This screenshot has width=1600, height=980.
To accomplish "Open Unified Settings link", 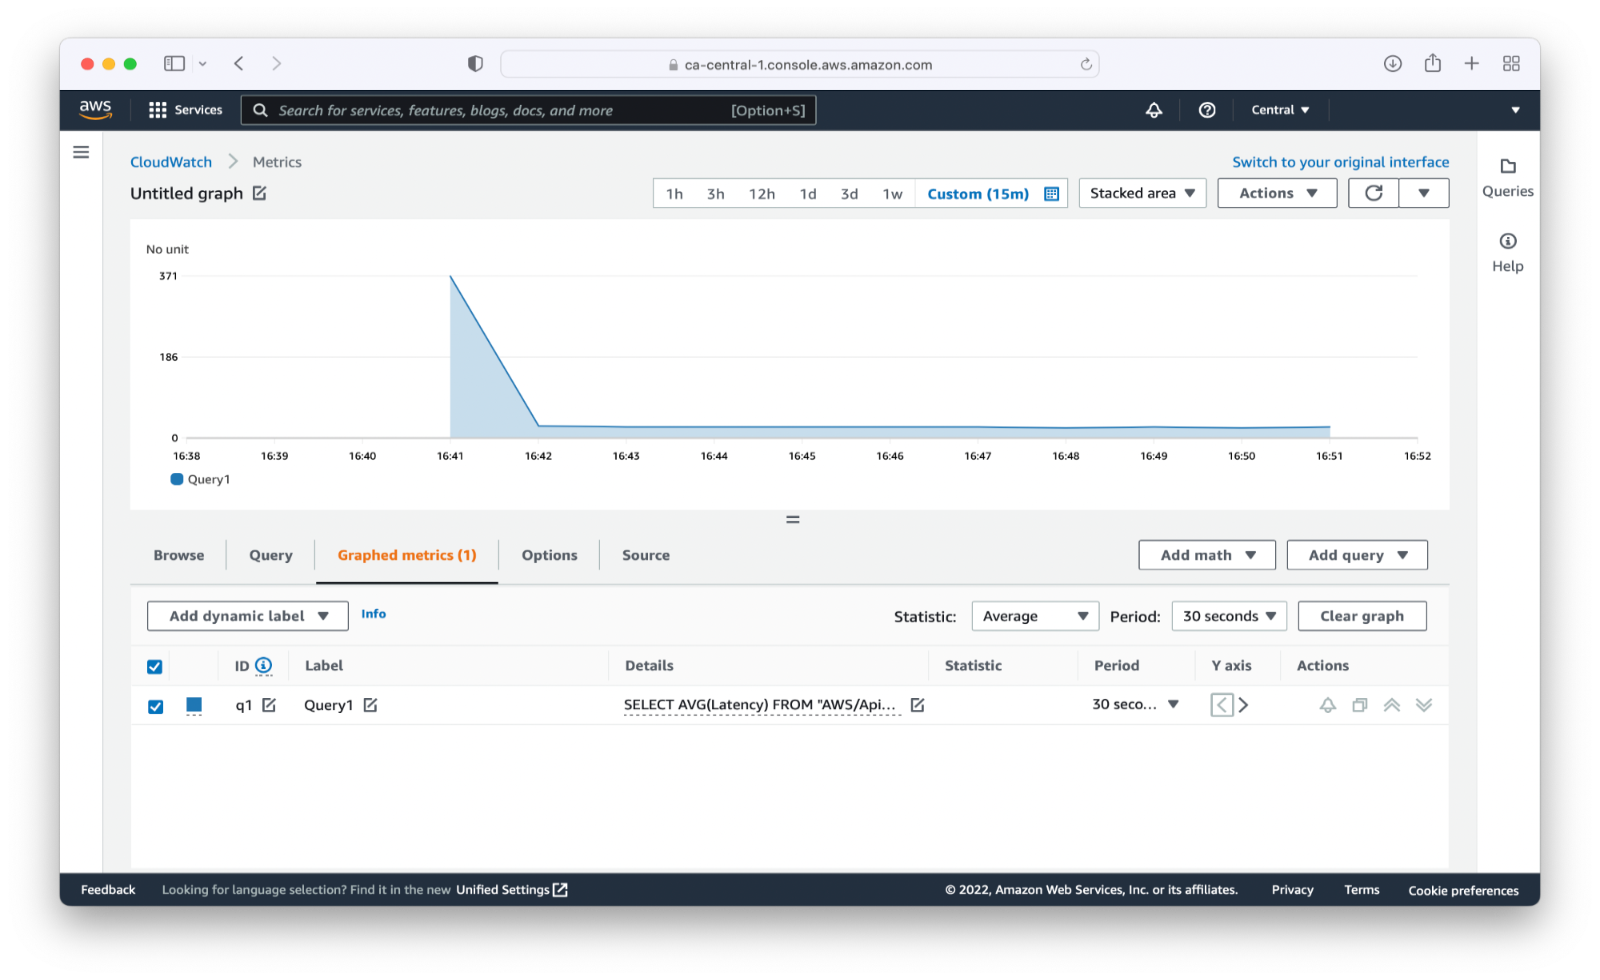I will (x=512, y=890).
